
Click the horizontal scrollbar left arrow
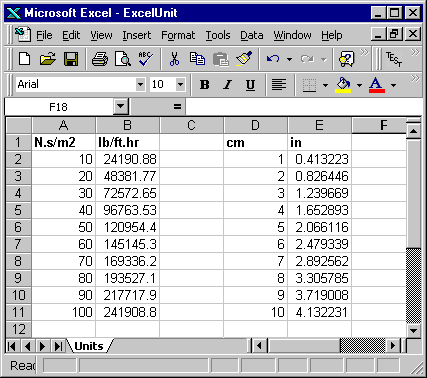click(259, 346)
